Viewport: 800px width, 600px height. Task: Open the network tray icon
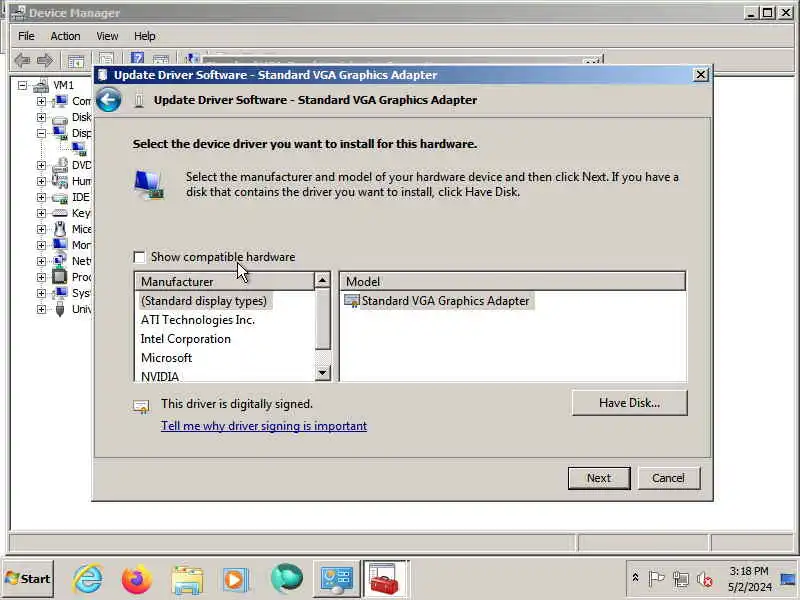681,579
